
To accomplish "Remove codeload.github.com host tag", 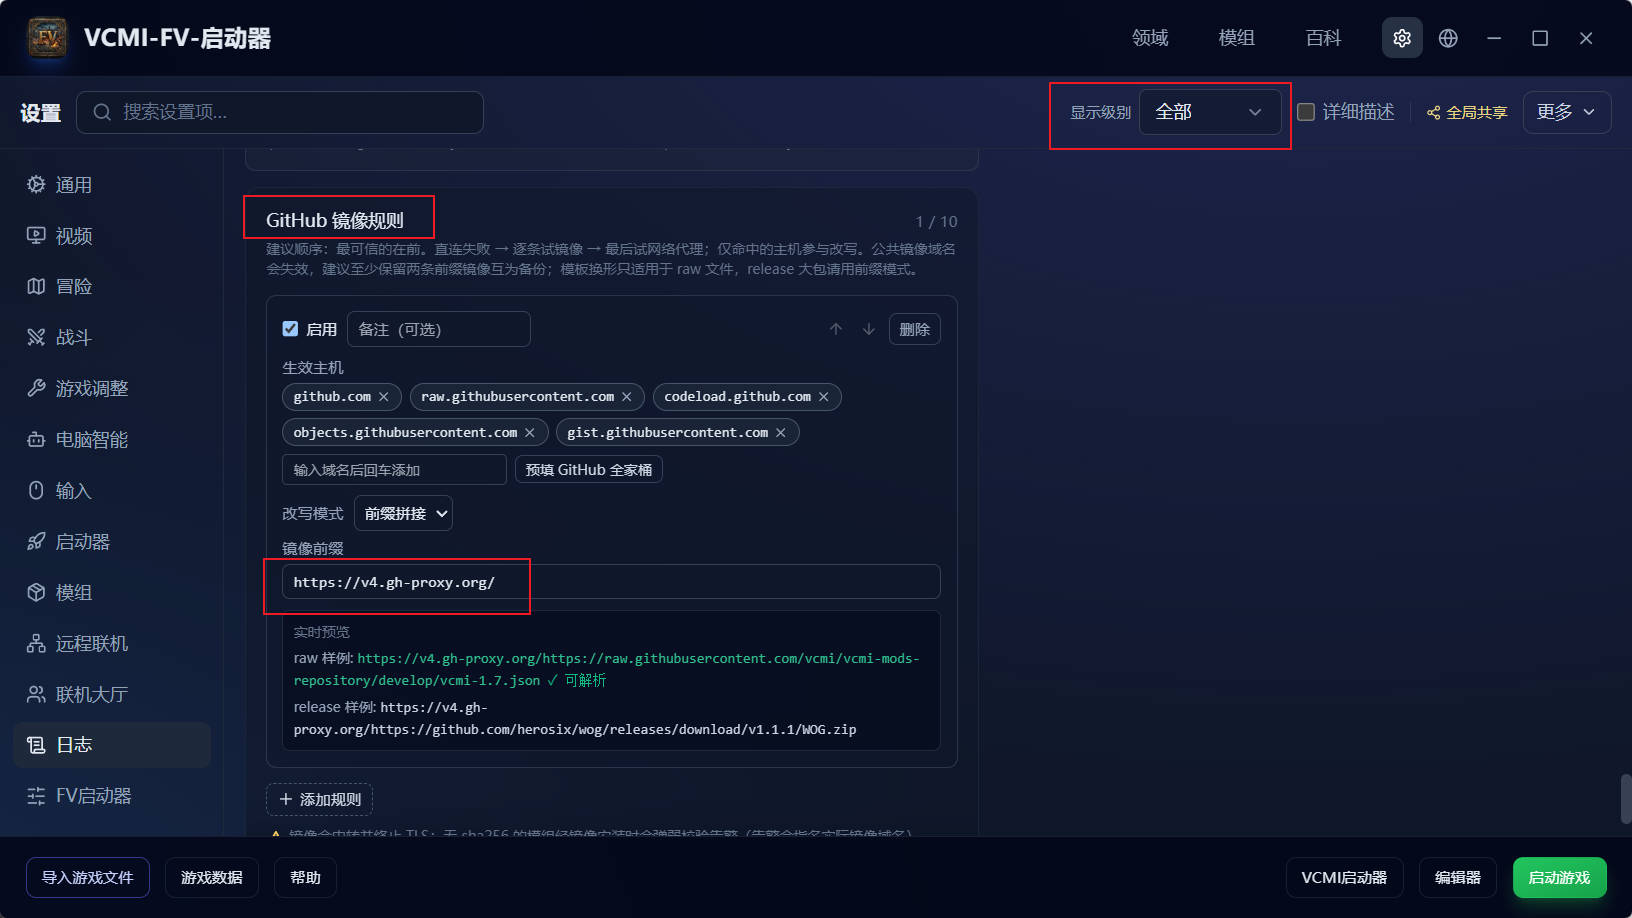I will (824, 397).
